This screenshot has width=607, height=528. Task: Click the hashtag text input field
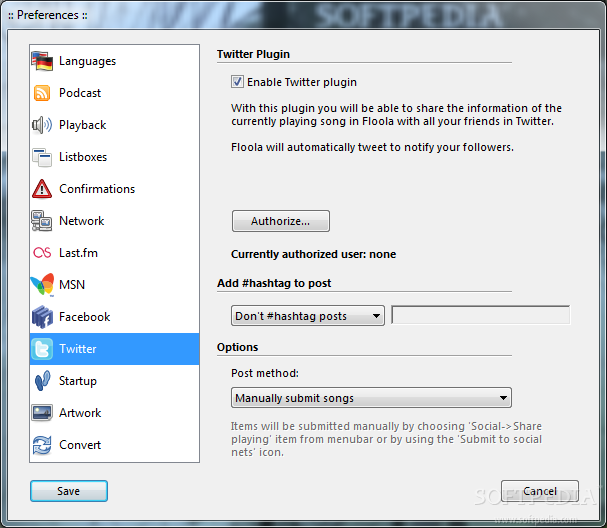tap(480, 315)
